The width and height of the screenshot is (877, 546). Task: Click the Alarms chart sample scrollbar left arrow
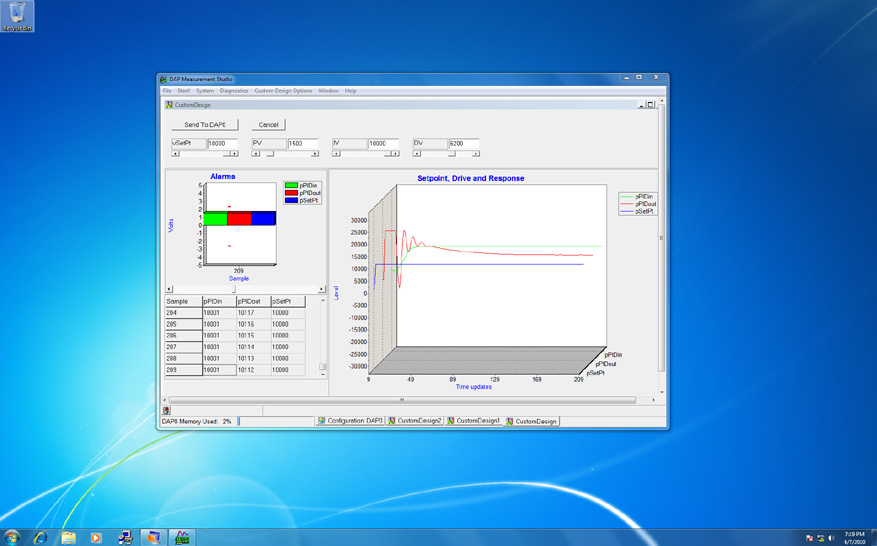(169, 289)
